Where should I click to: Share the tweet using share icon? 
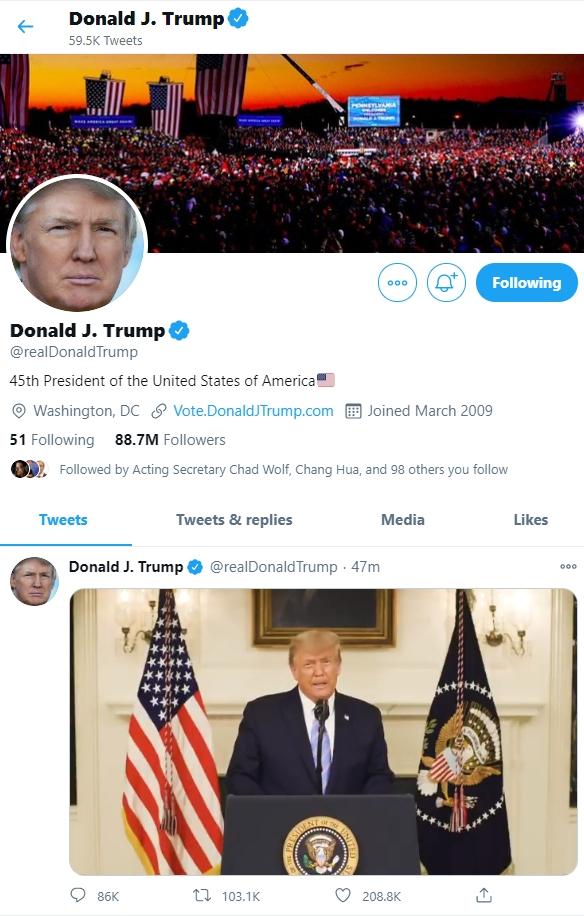484,894
